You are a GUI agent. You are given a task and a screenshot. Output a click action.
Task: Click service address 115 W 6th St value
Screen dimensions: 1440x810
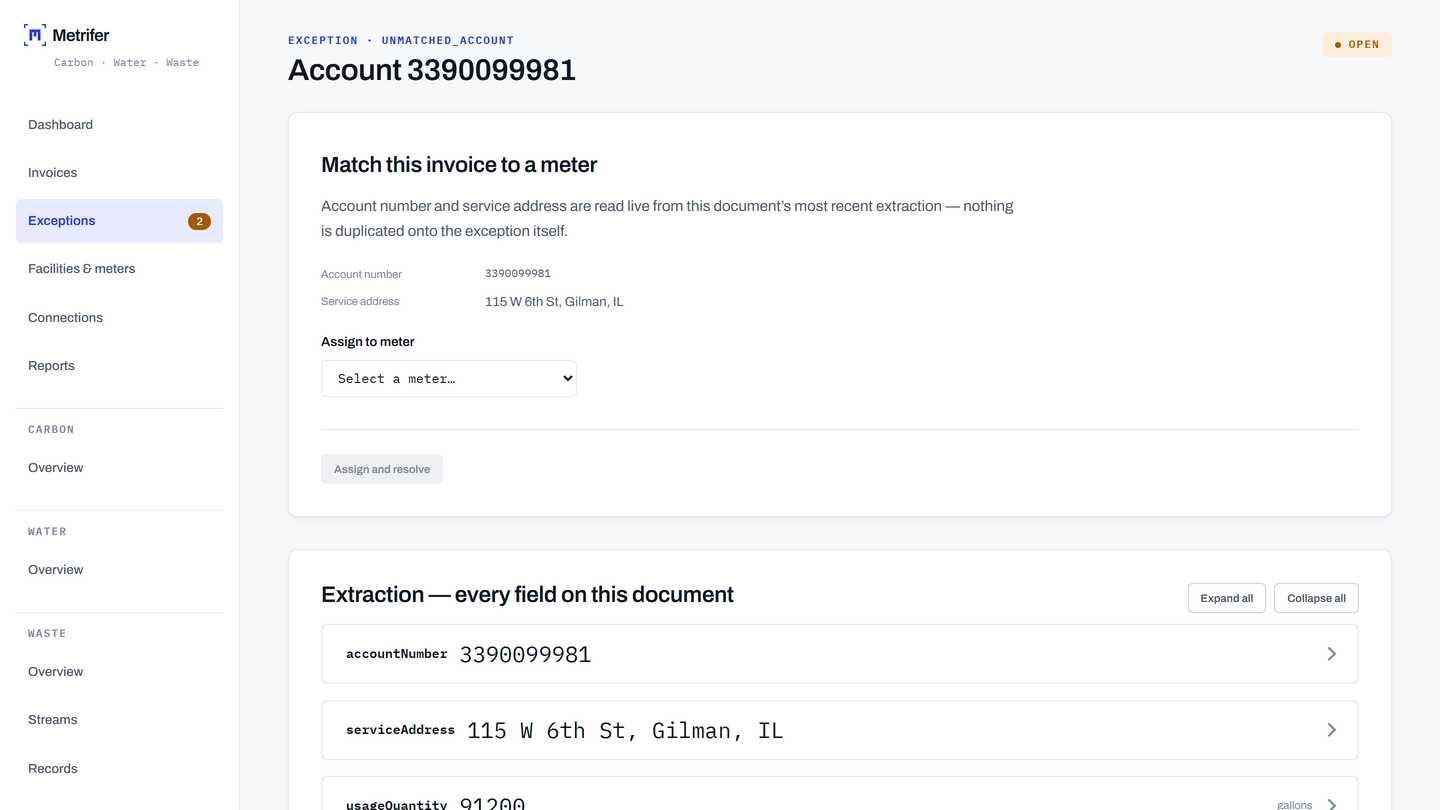554,302
